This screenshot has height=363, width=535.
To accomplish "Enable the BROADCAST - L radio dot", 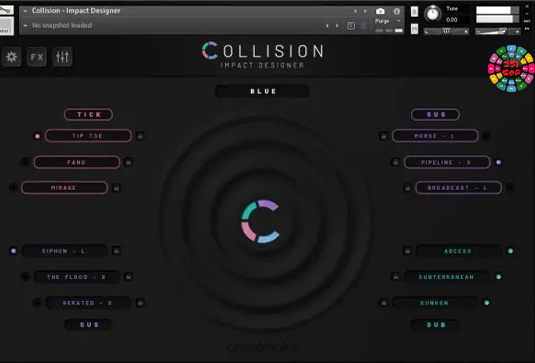I will pos(510,188).
